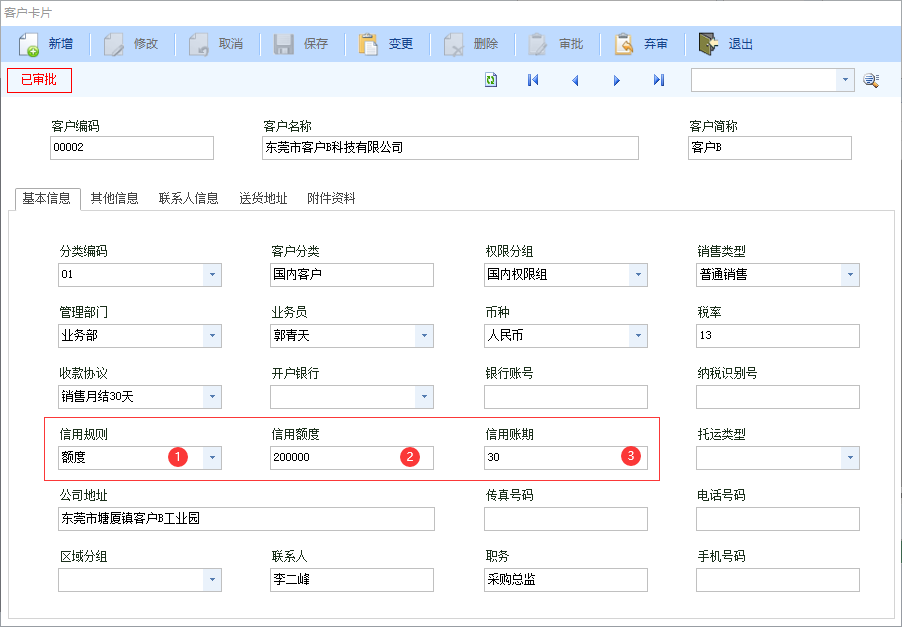Open the 币种 currency dropdown

637,336
